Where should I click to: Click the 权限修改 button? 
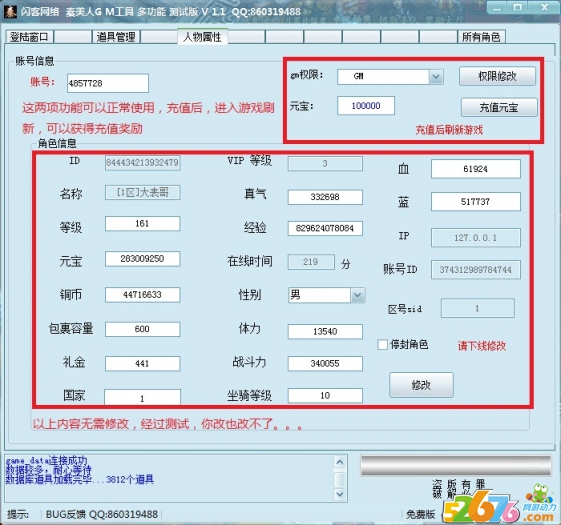(x=497, y=76)
